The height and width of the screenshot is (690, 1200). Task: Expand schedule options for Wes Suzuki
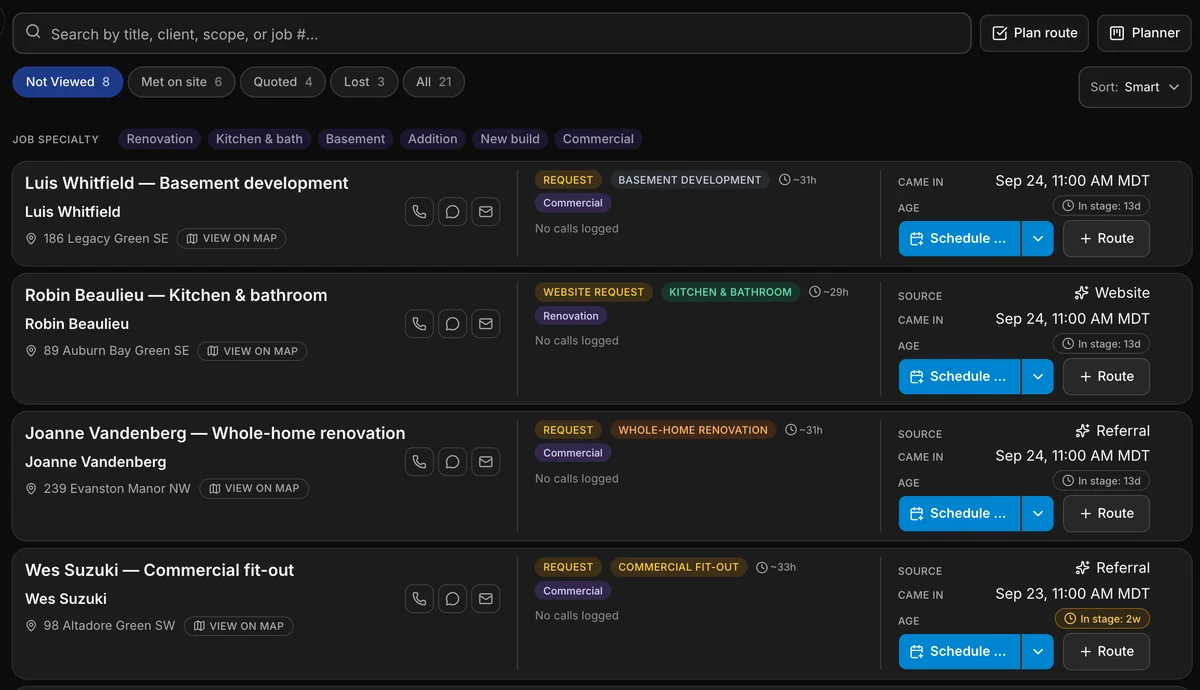coord(1037,652)
